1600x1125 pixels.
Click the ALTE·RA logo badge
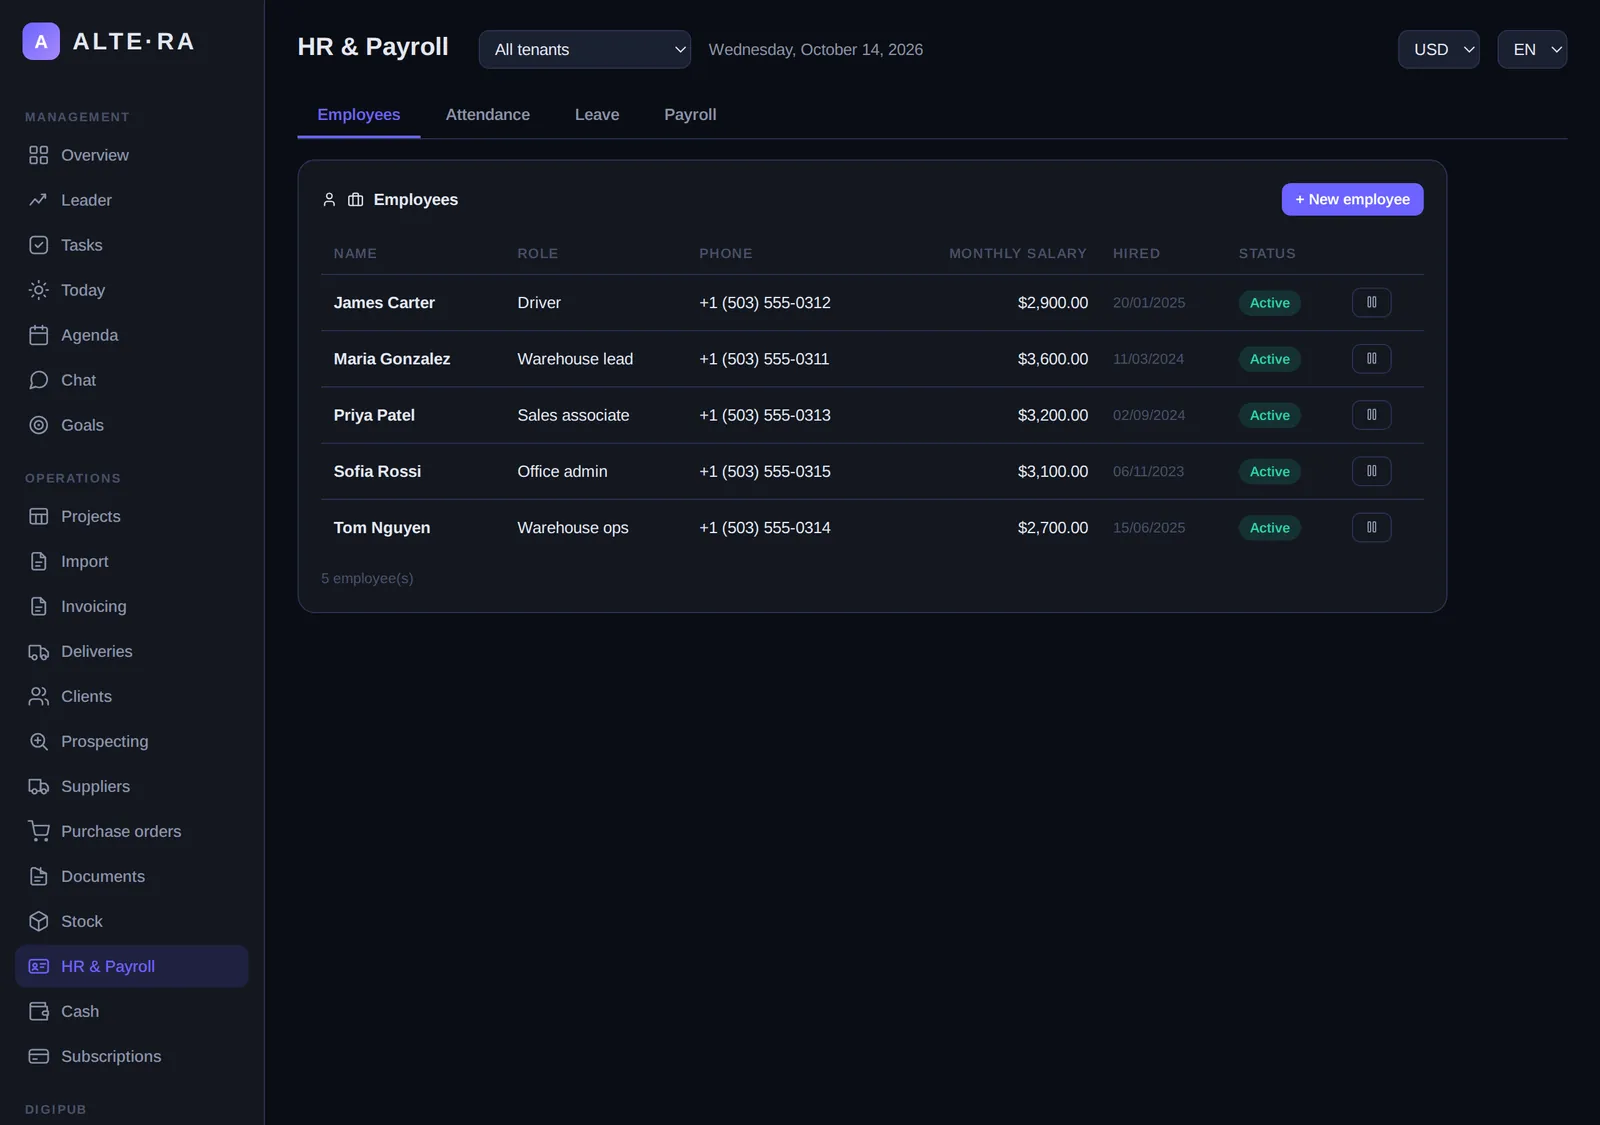(x=41, y=41)
